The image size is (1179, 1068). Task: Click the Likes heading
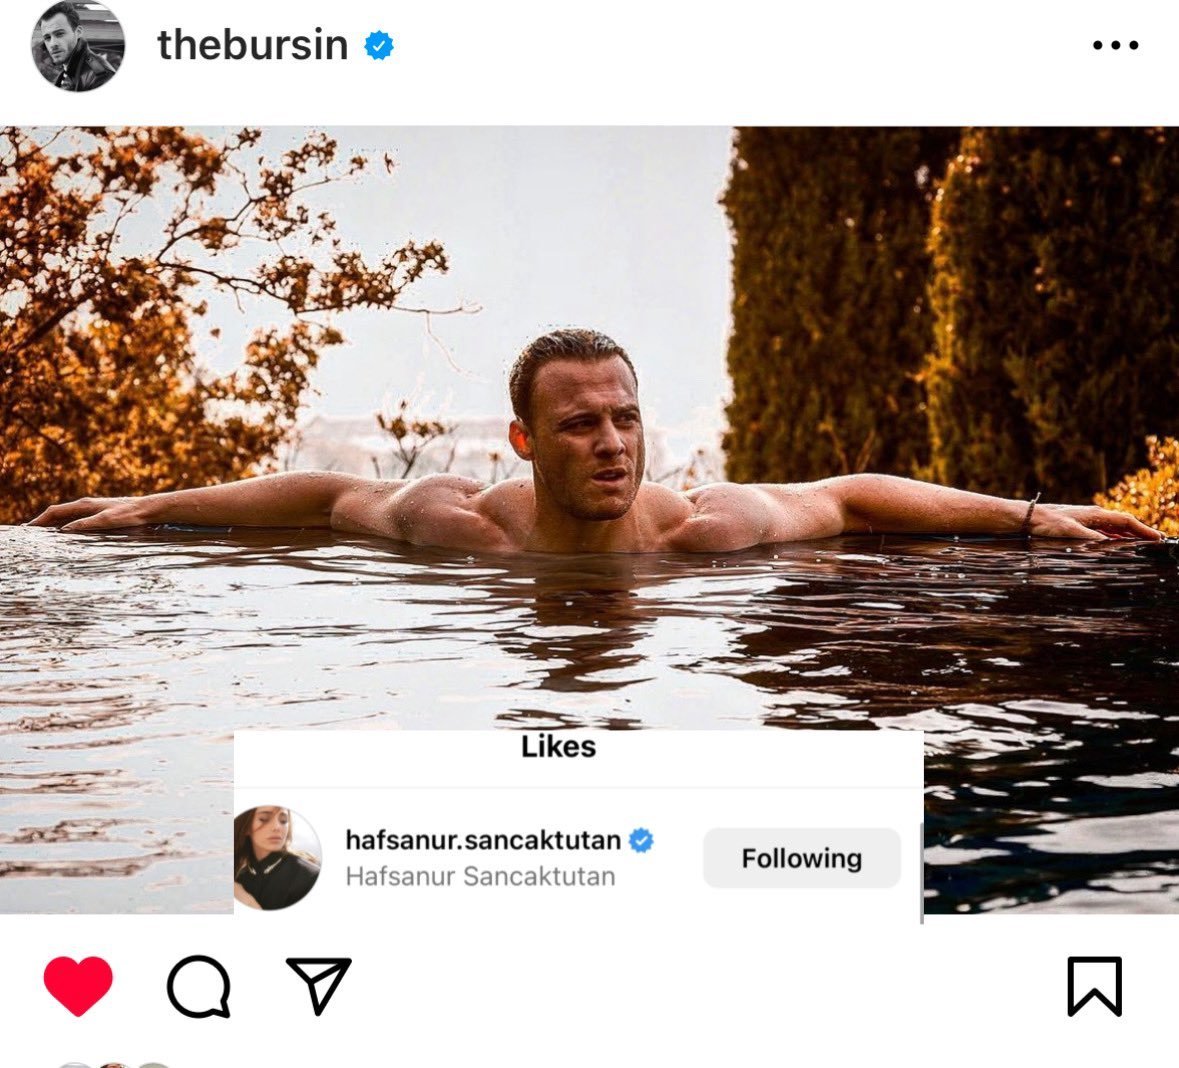coord(559,747)
